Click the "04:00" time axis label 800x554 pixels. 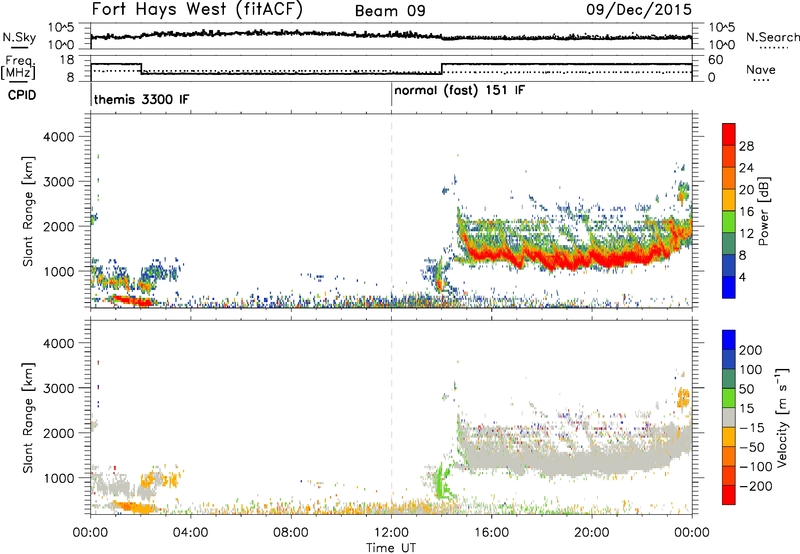(190, 533)
